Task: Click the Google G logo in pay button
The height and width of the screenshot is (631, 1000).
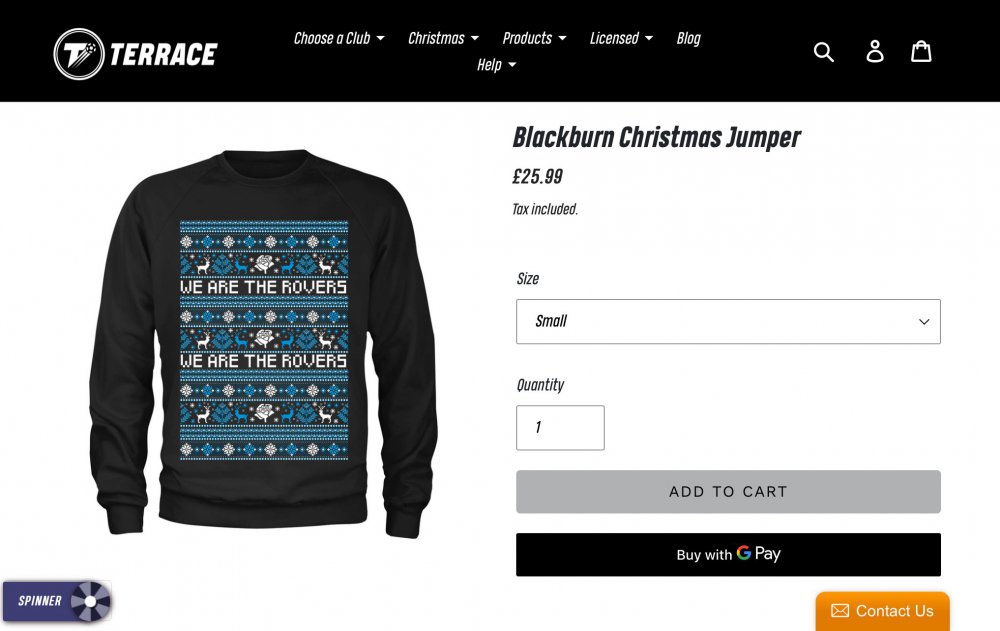Action: [744, 553]
